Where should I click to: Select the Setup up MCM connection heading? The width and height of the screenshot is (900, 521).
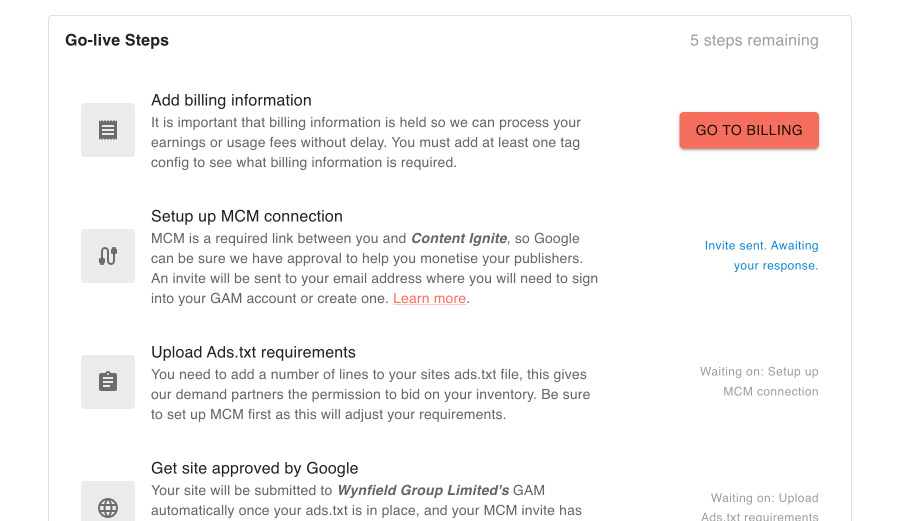[x=247, y=216]
